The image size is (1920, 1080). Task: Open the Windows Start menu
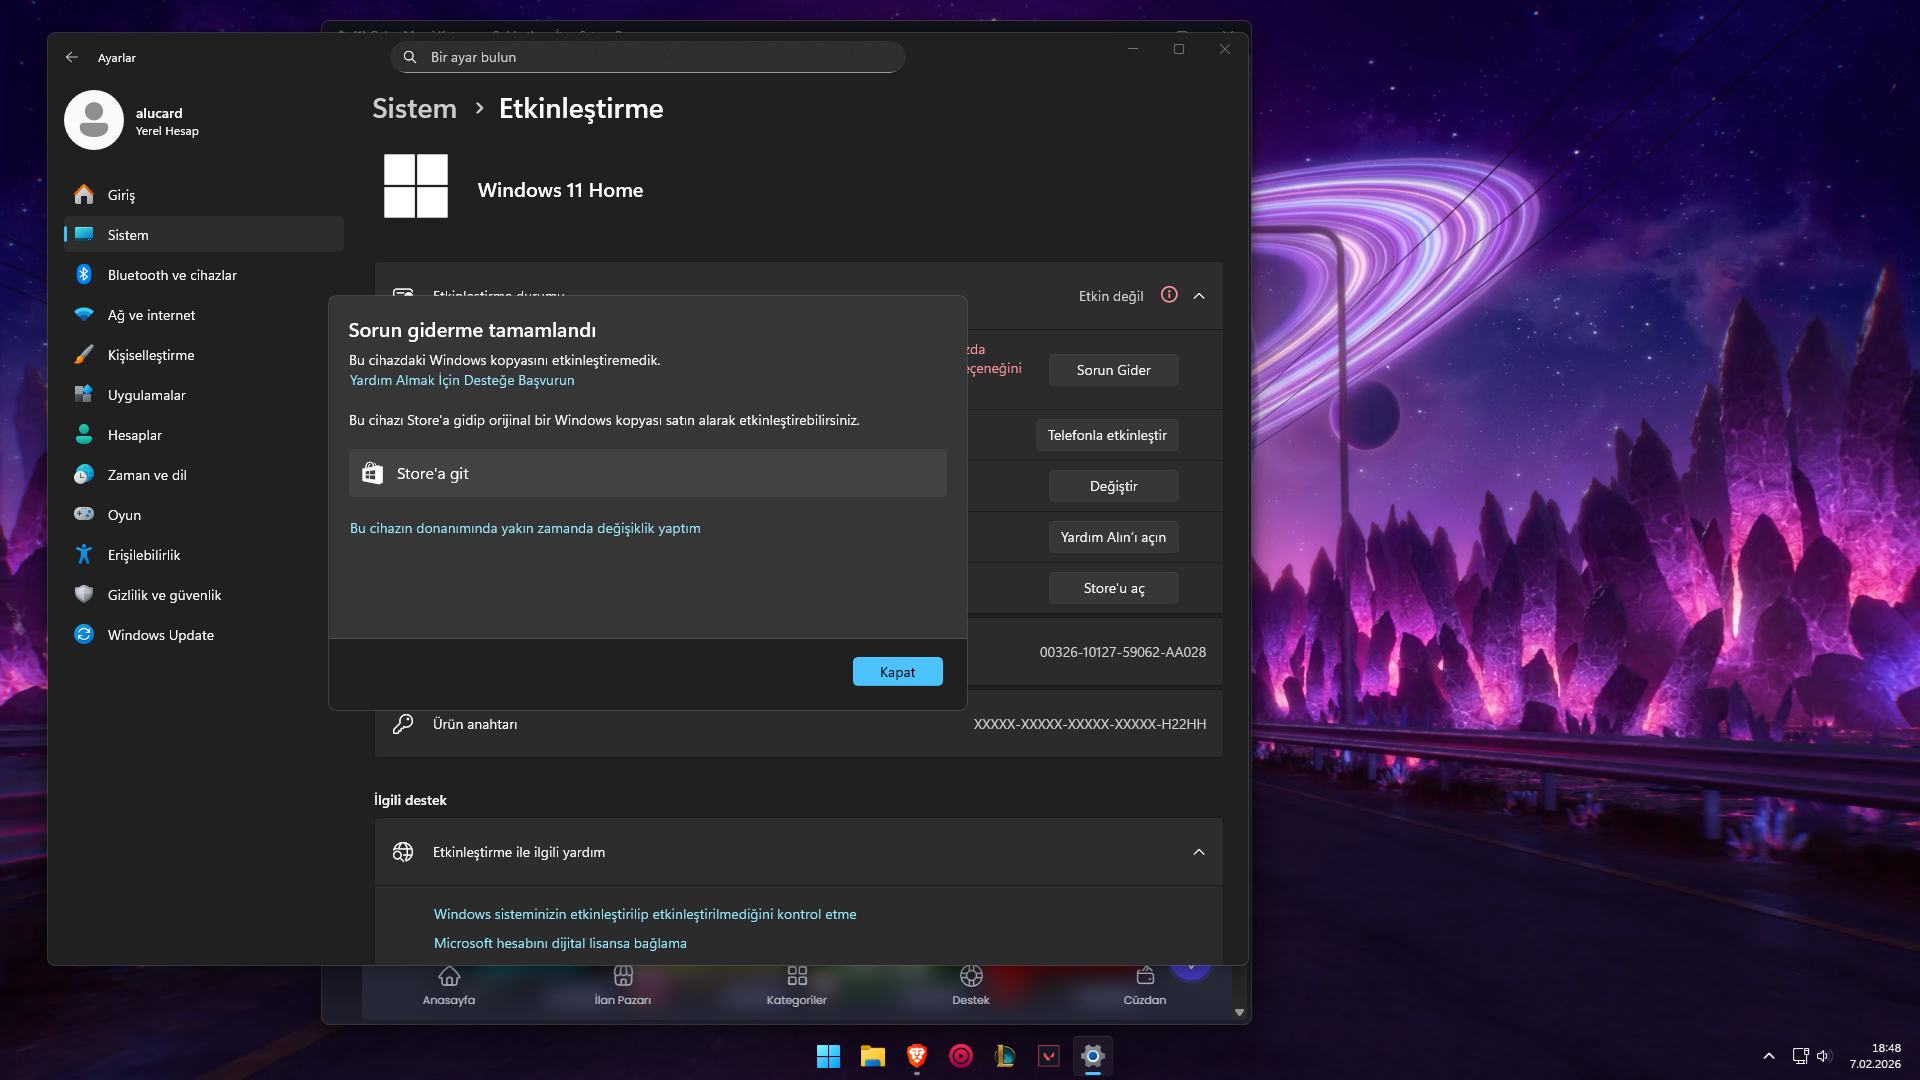coord(829,1056)
